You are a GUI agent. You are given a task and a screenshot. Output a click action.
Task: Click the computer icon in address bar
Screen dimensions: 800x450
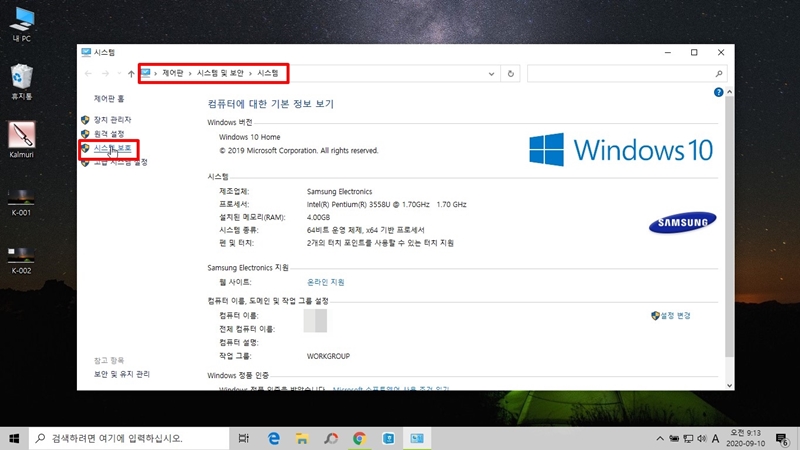point(146,73)
